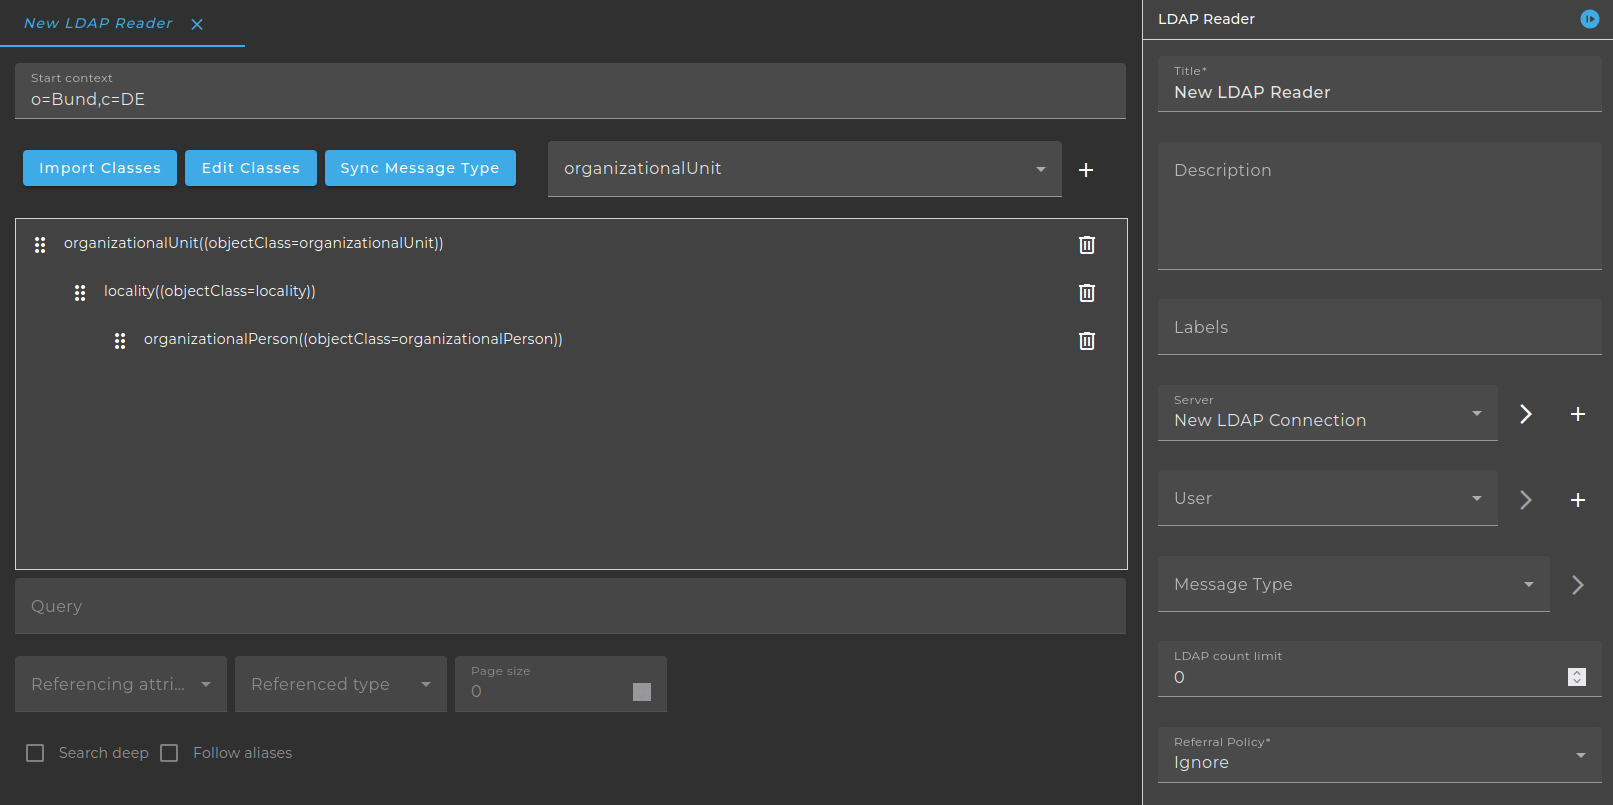Click blue play icon in LDAP Reader header
1613x805 pixels.
point(1589,19)
